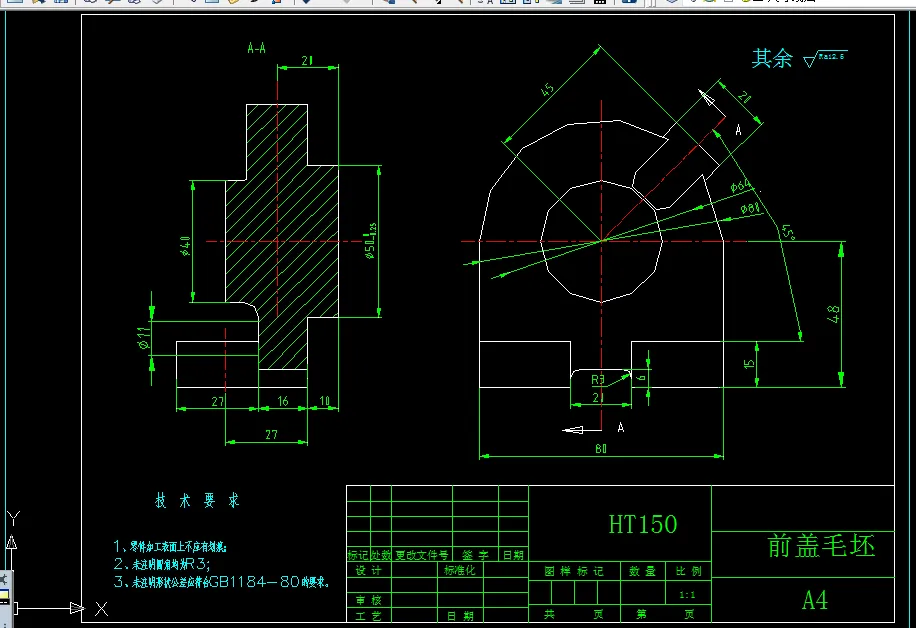This screenshot has width=916, height=628.
Task: Click the 6 slot depth dimension
Action: 641,377
